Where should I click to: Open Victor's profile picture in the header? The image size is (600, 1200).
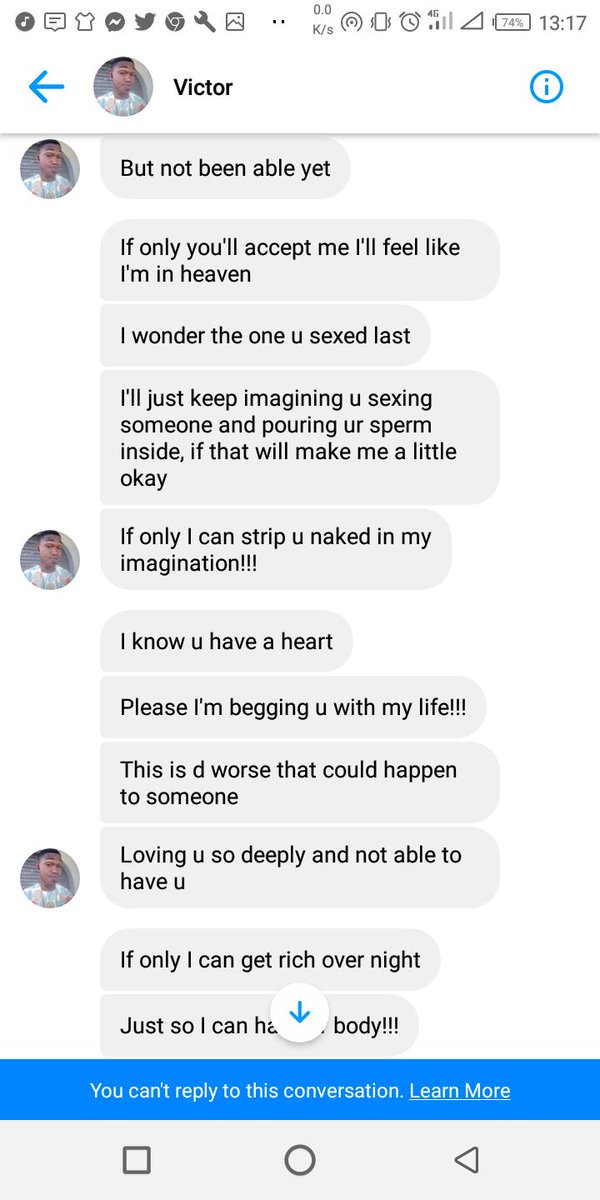click(x=123, y=88)
